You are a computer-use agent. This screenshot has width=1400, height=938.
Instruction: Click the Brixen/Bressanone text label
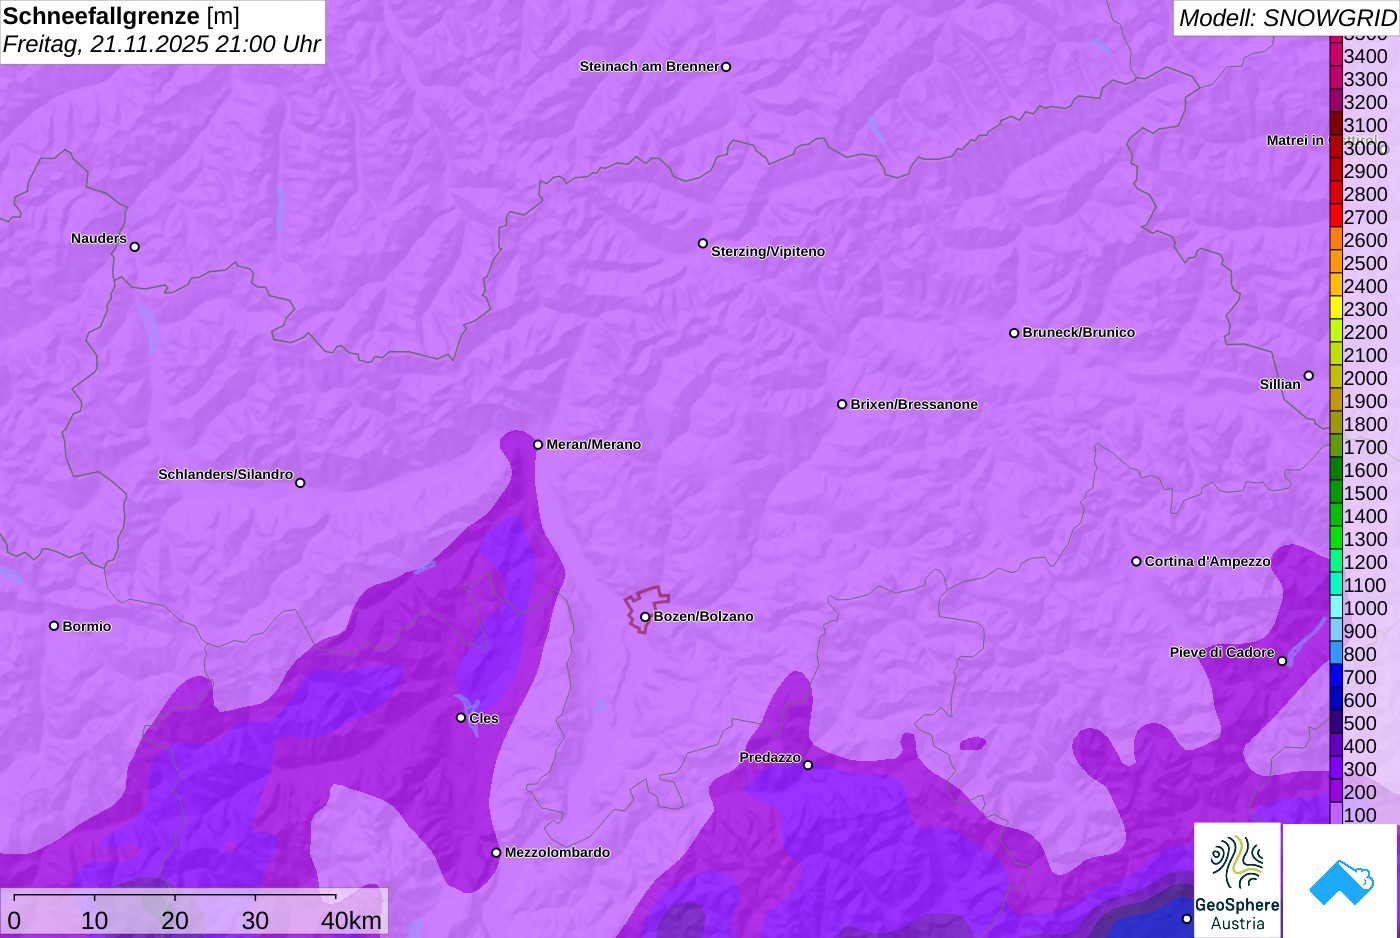point(914,404)
